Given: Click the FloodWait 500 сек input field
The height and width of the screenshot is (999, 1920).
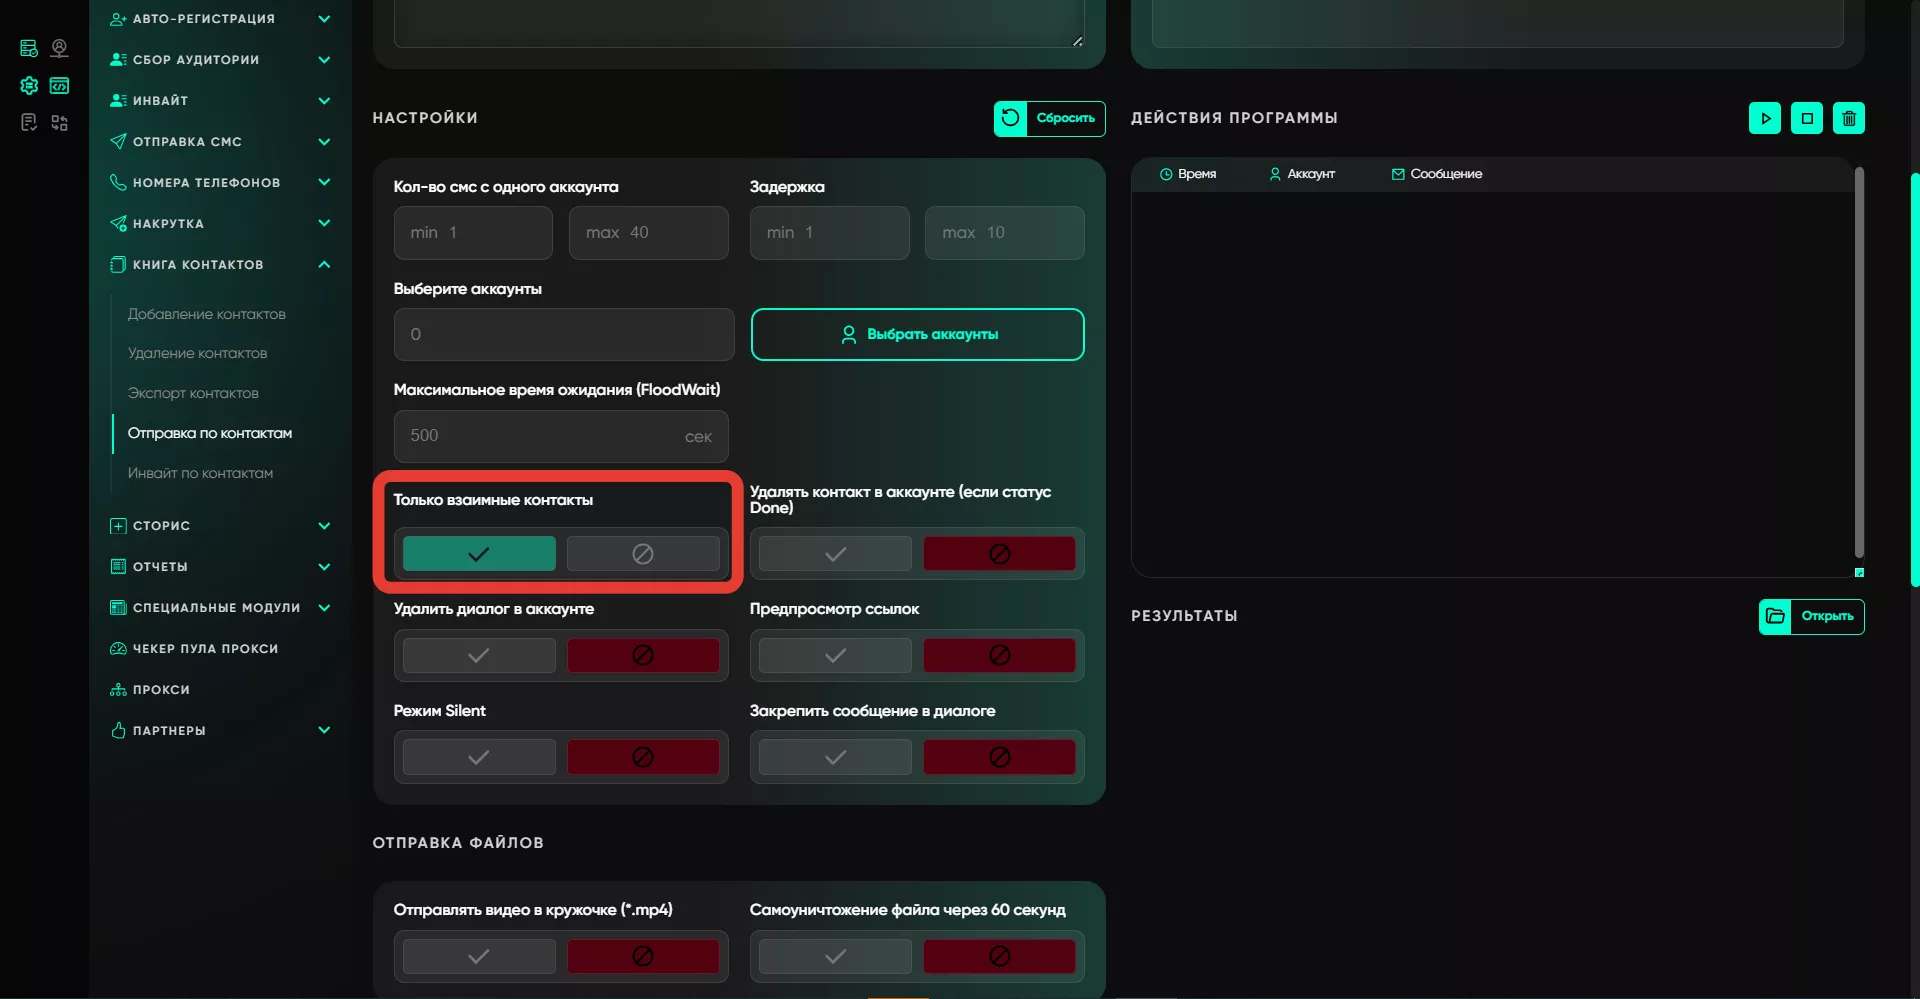Looking at the screenshot, I should [561, 436].
